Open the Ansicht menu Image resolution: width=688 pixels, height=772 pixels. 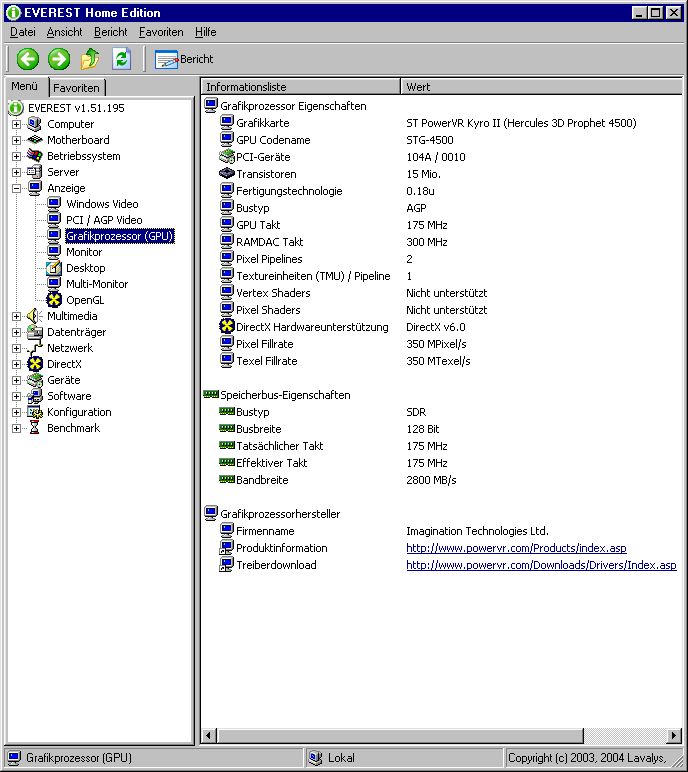65,32
